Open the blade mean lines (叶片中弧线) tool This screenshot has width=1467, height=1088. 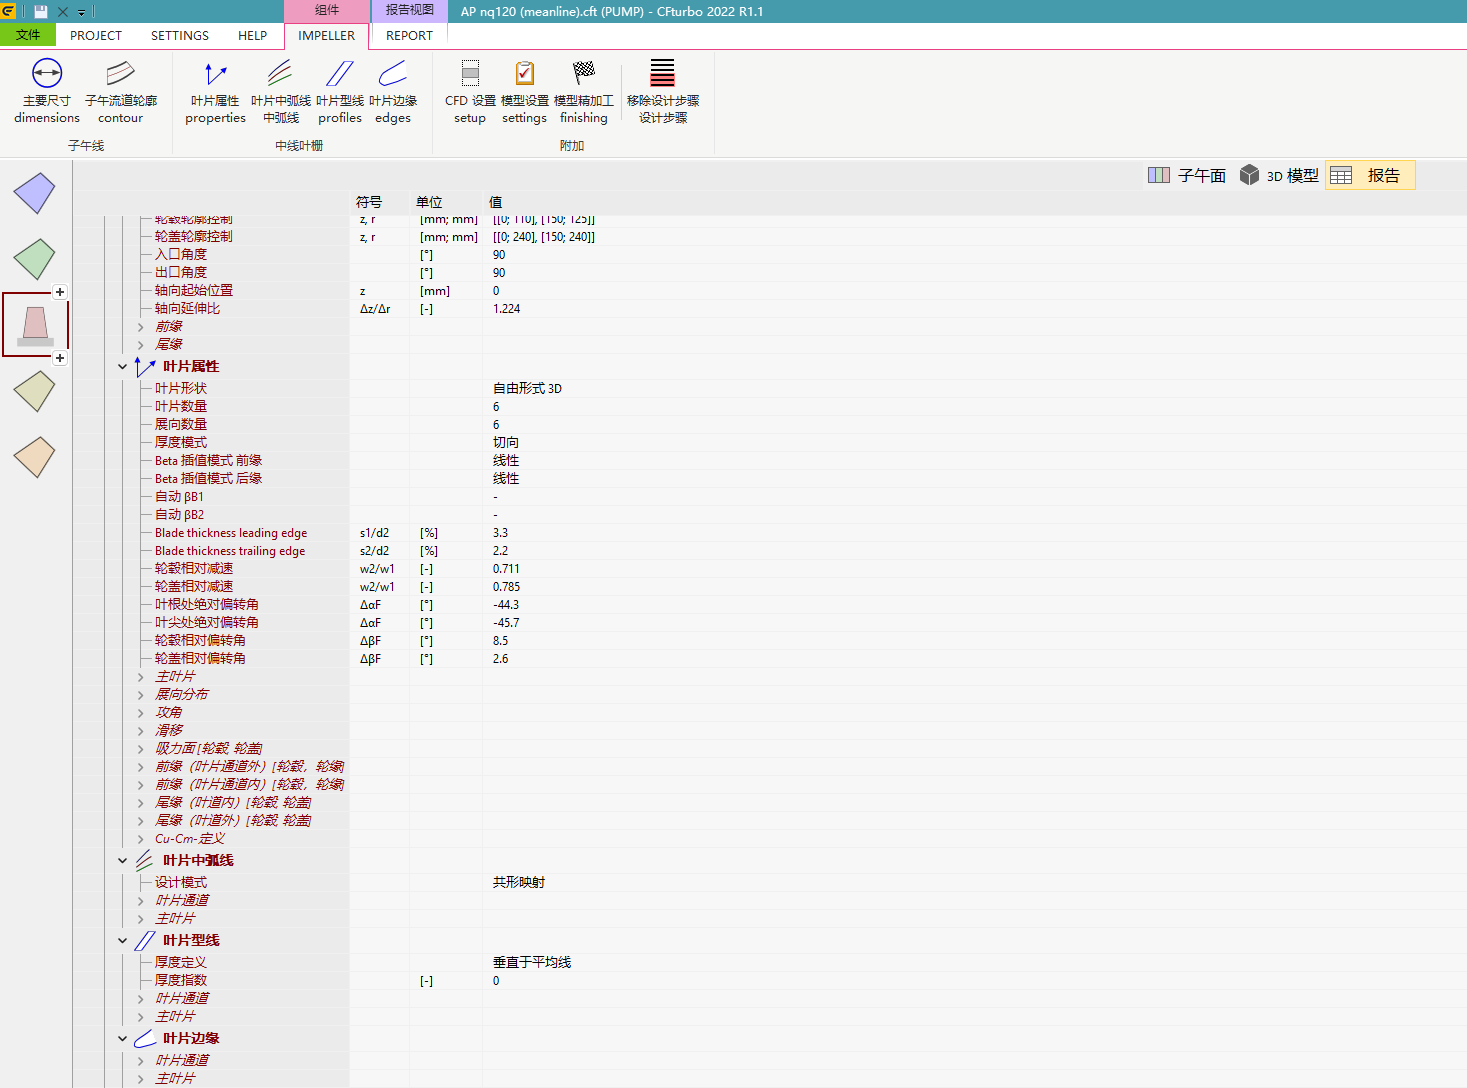(x=280, y=90)
